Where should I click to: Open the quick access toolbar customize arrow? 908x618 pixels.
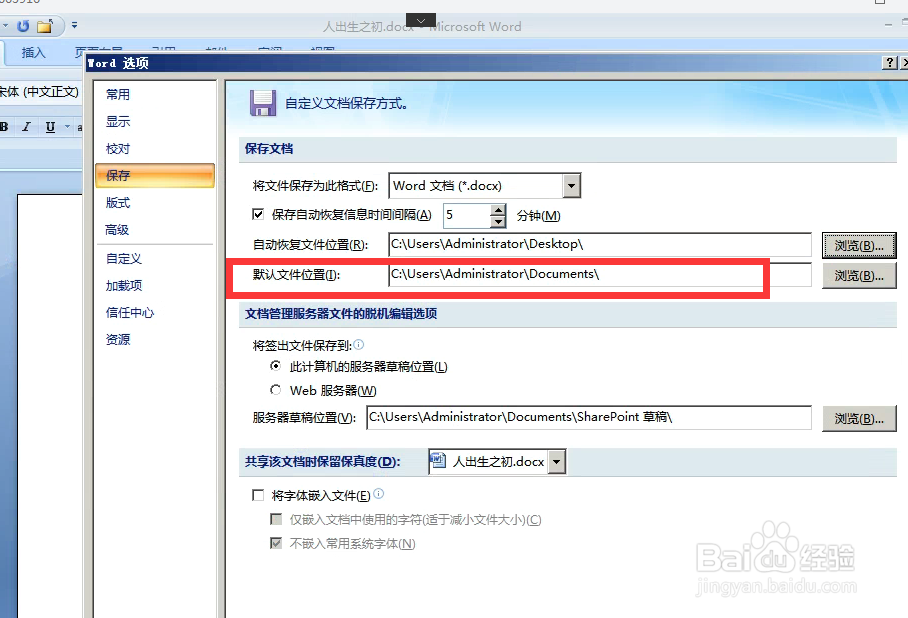[x=74, y=25]
